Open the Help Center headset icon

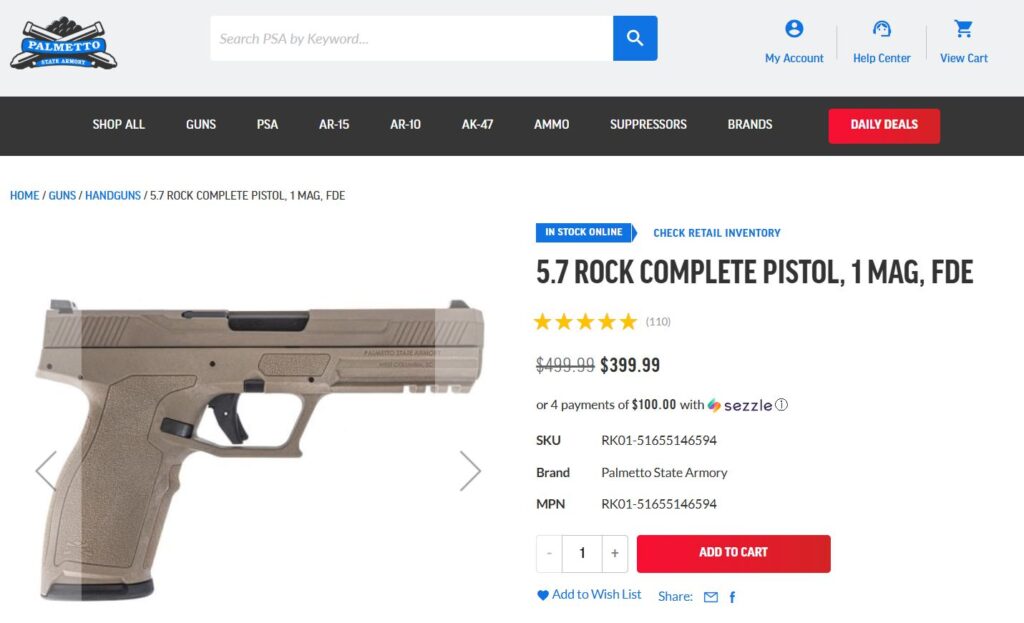[881, 29]
